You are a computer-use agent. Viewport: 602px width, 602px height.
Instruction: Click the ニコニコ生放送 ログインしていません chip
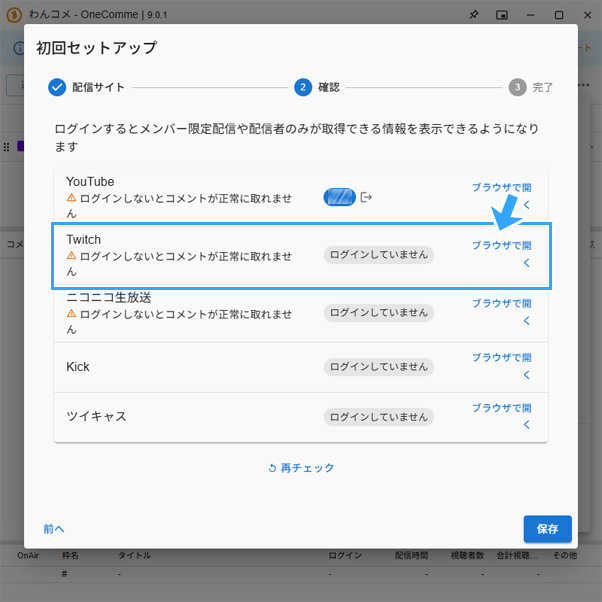379,313
